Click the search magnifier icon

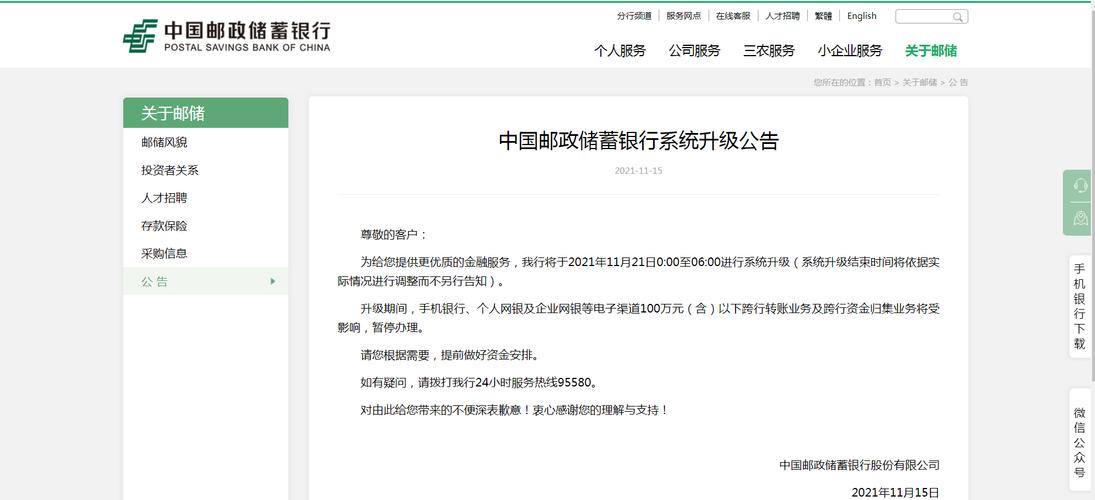[957, 17]
